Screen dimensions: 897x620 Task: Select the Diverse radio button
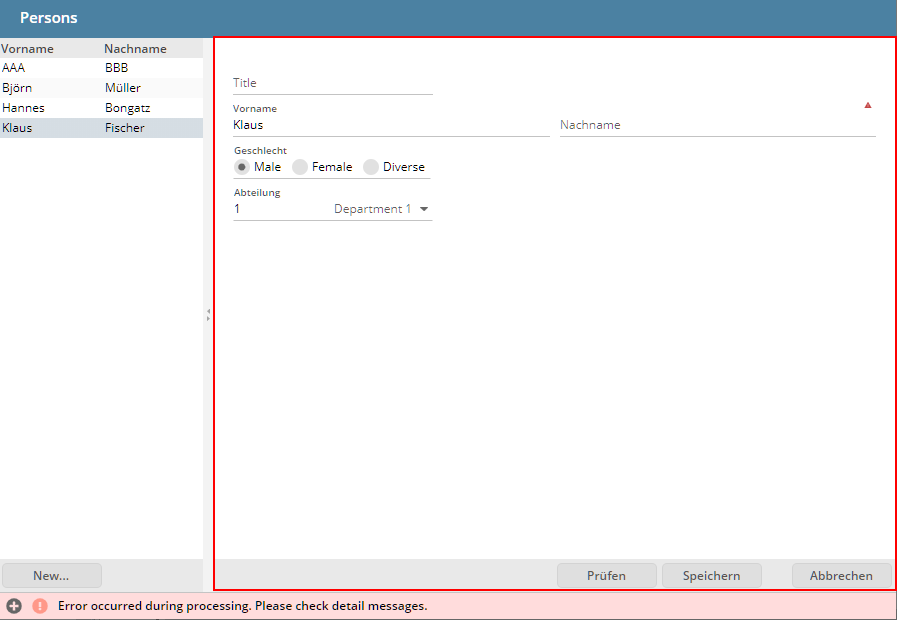pyautogui.click(x=371, y=167)
